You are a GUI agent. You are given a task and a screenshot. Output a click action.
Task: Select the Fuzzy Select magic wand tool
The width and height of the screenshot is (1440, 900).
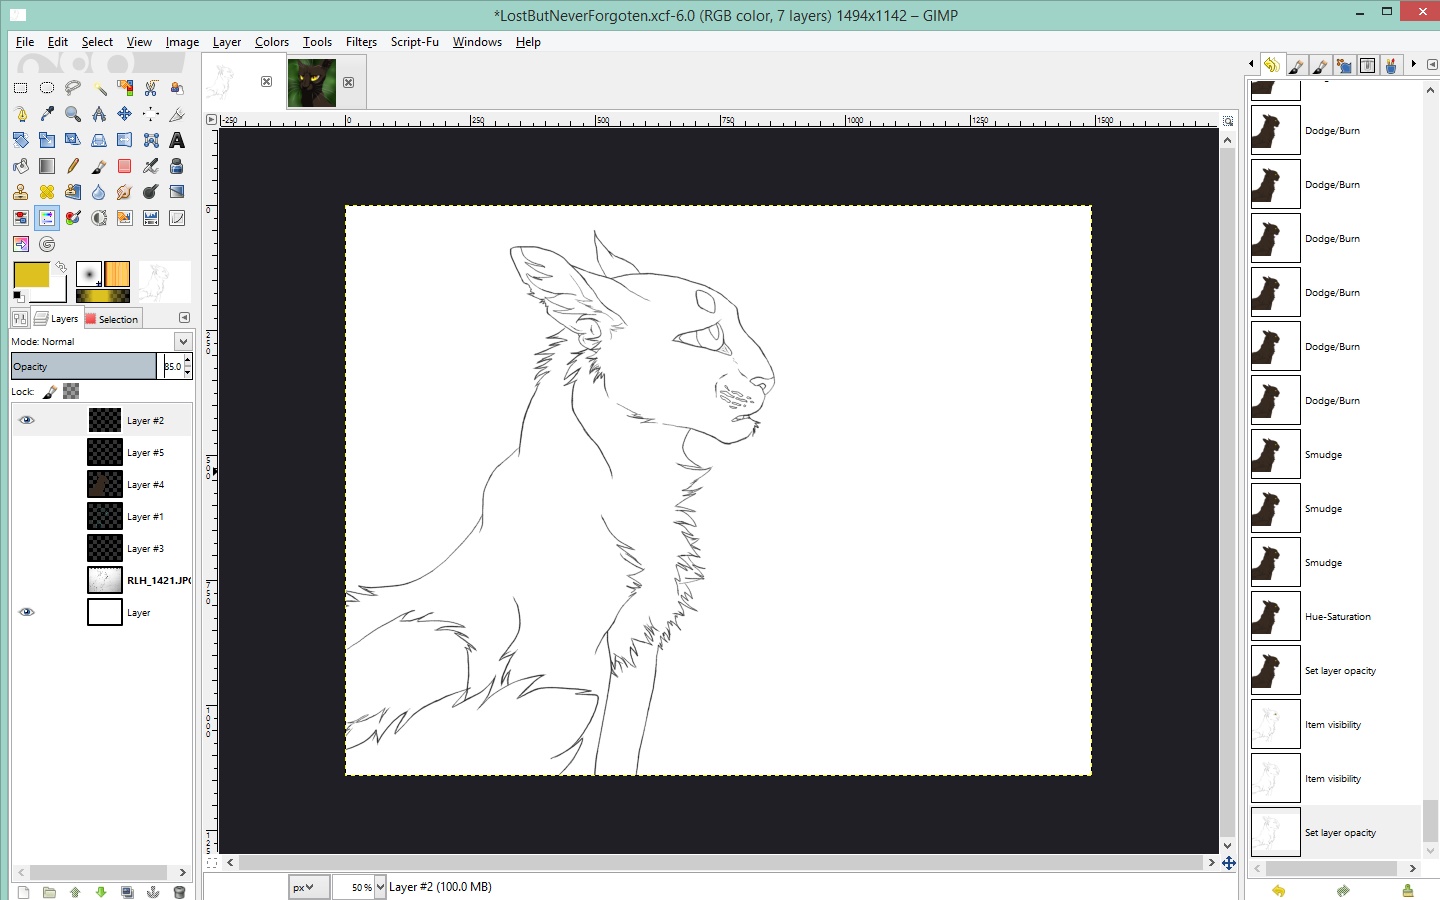[x=99, y=88]
